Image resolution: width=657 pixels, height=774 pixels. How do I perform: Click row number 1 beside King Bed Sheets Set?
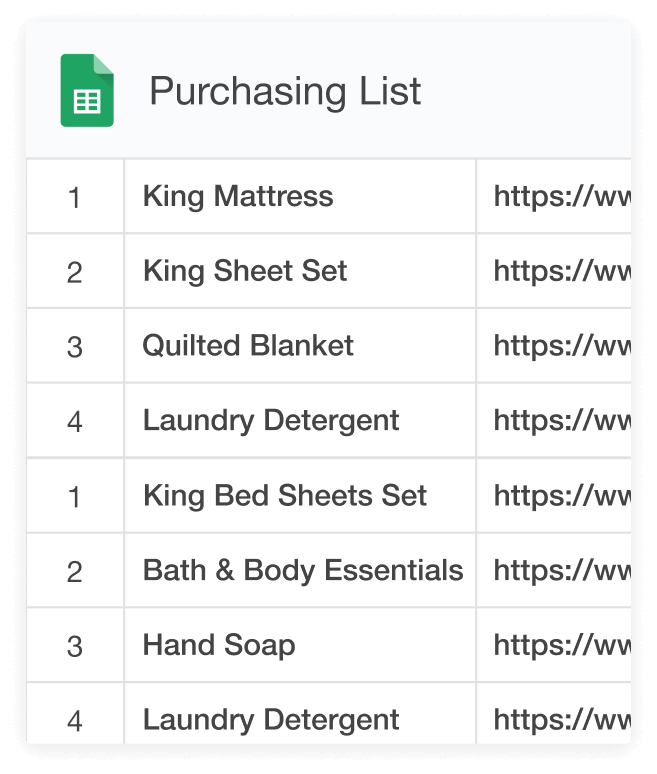[75, 497]
